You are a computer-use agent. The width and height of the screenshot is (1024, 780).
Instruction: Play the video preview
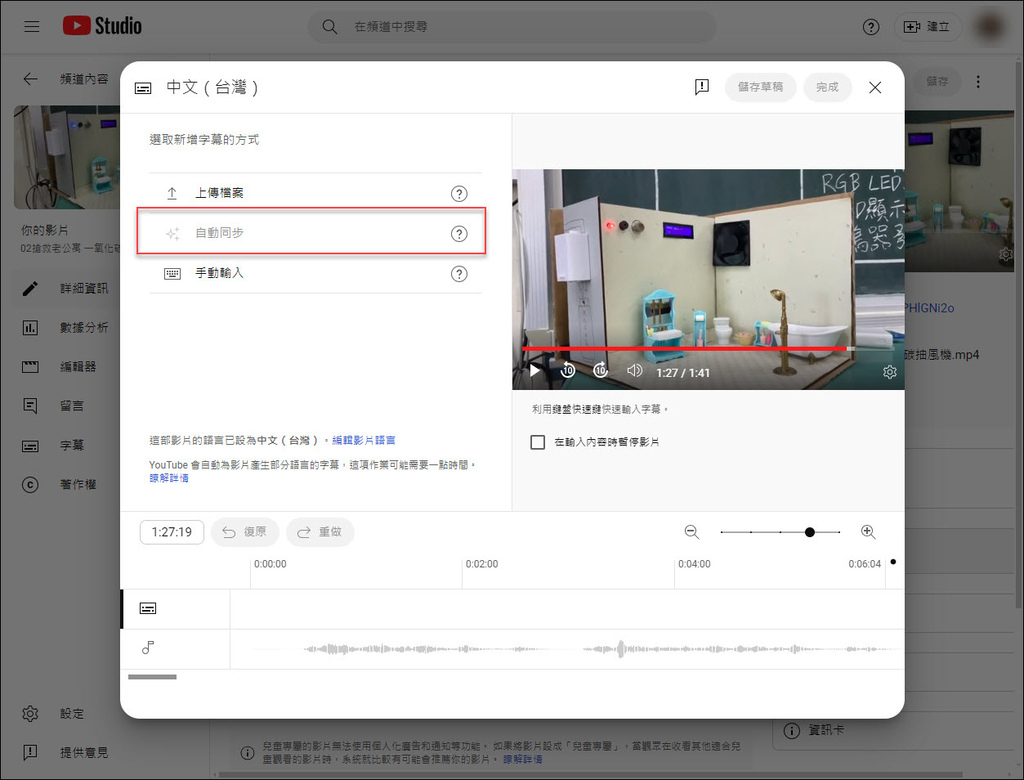(x=534, y=371)
